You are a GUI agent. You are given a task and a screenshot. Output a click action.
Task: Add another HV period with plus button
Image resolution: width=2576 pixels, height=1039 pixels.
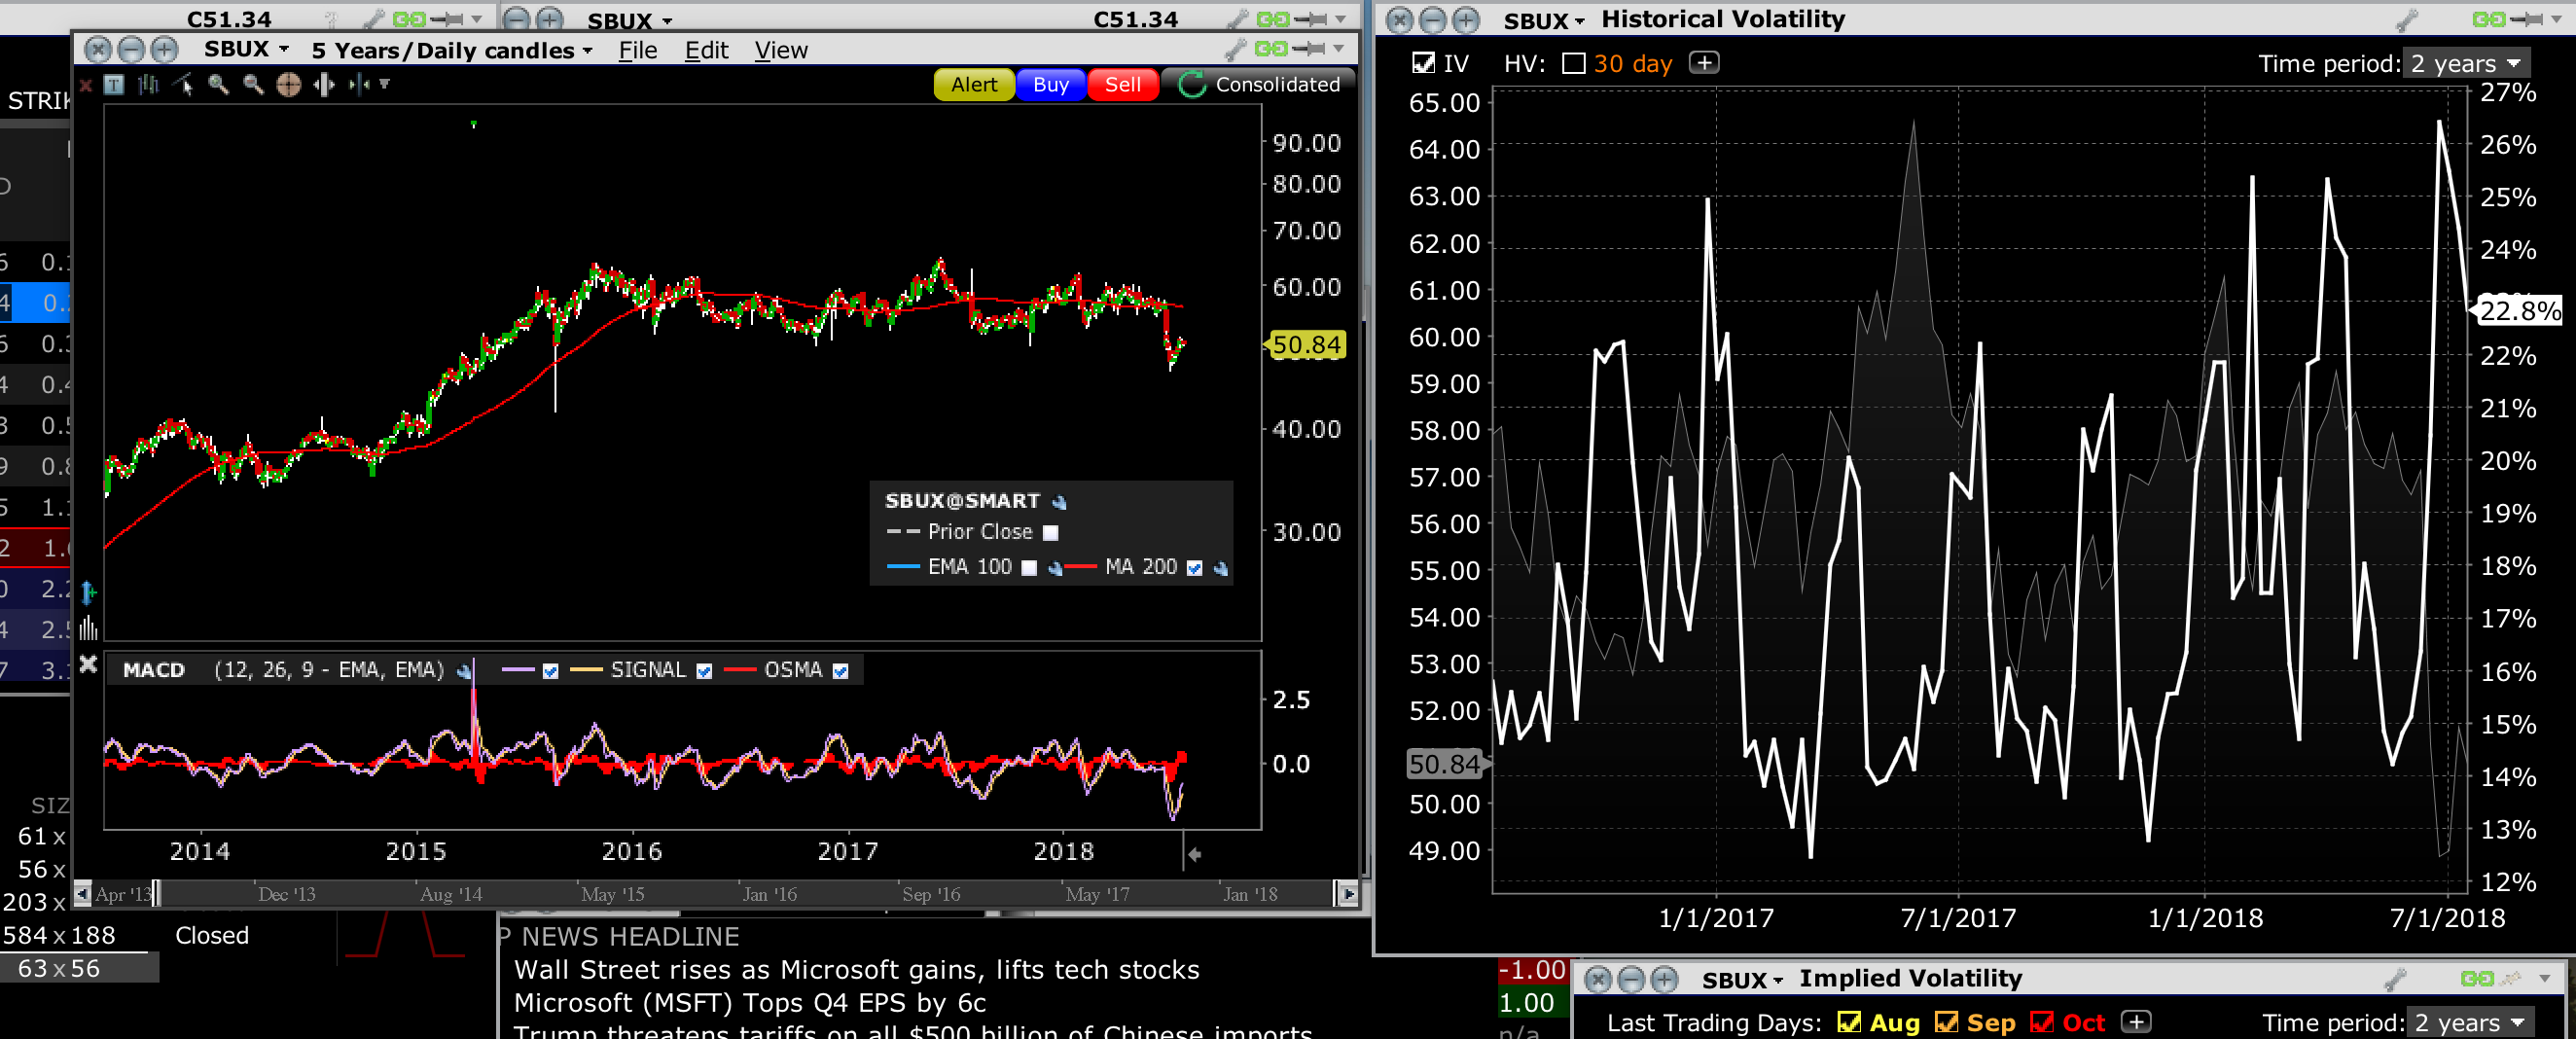(x=1703, y=63)
